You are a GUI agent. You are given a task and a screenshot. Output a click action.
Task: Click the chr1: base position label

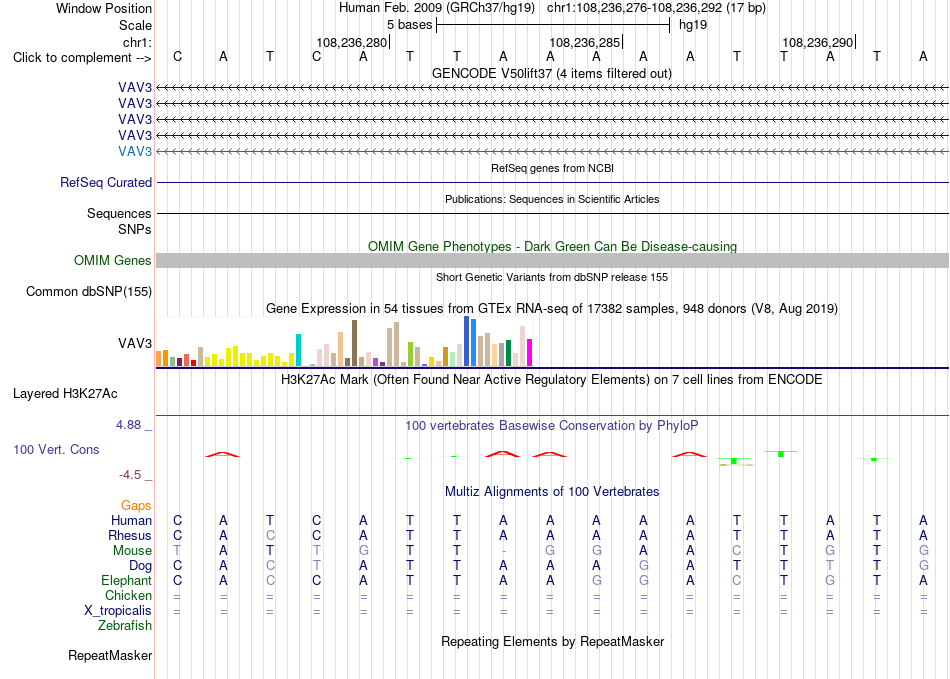tap(138, 42)
